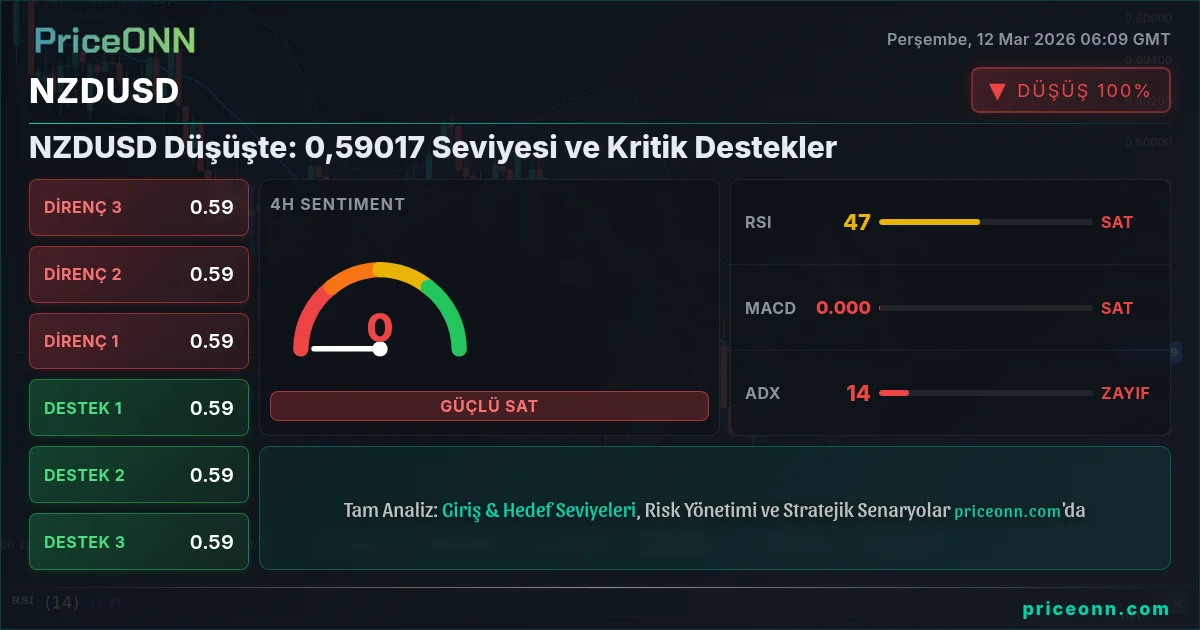The height and width of the screenshot is (630, 1200).
Task: Open the Giriş & Hedef Seviyeleri link
Action: coord(539,510)
